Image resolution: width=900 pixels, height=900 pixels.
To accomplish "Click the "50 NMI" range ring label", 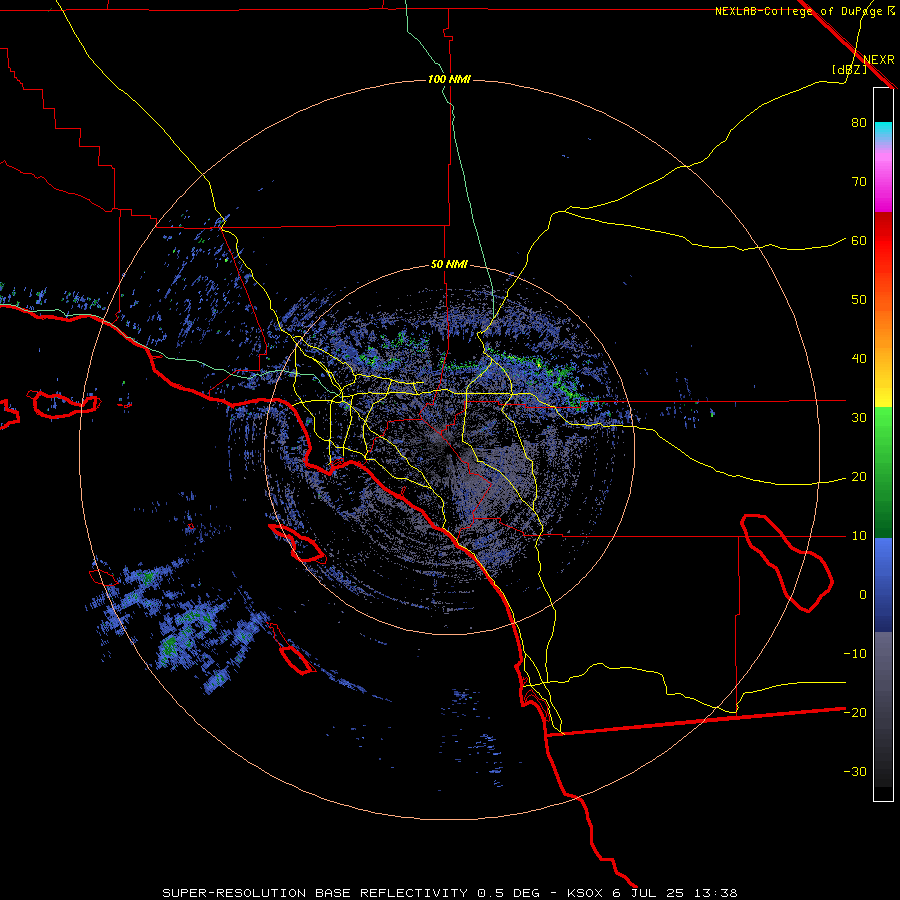I will [449, 265].
